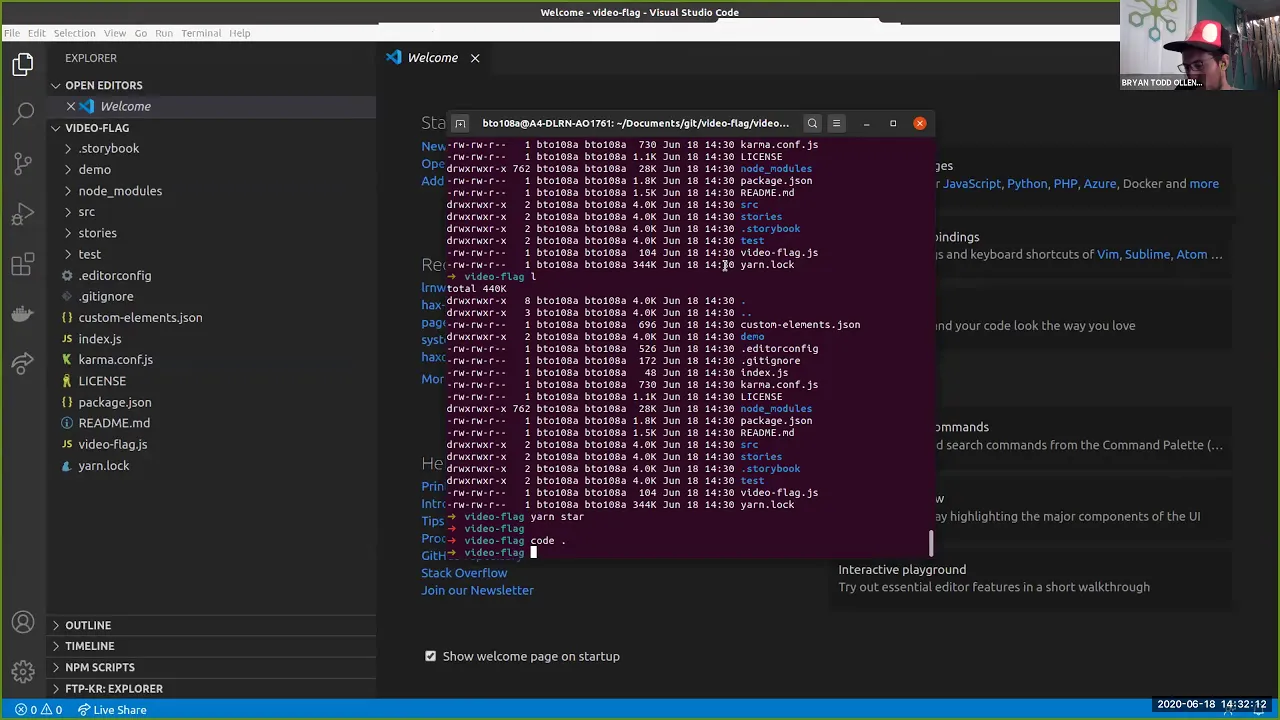Open the Run and Debug view icon
1280x720 pixels.
click(23, 214)
